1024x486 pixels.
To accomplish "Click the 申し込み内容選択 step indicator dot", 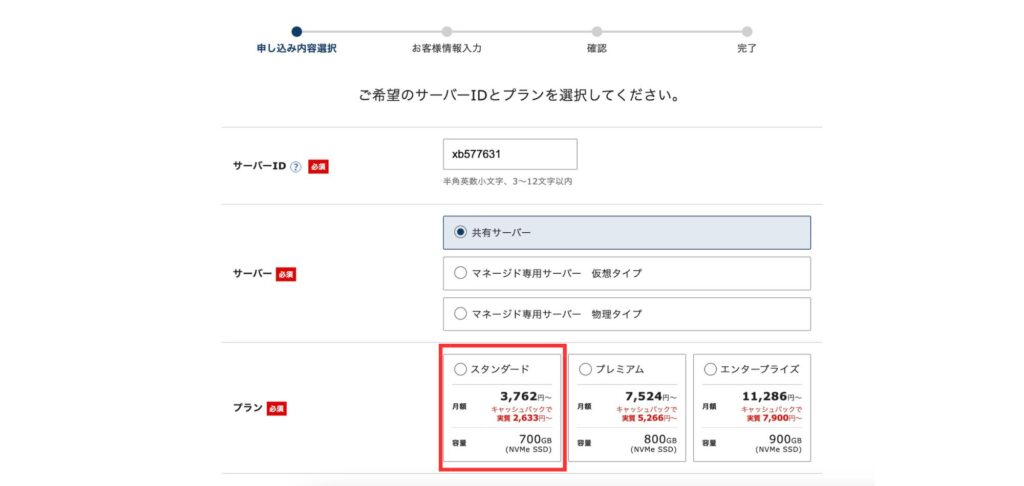I will 296,31.
